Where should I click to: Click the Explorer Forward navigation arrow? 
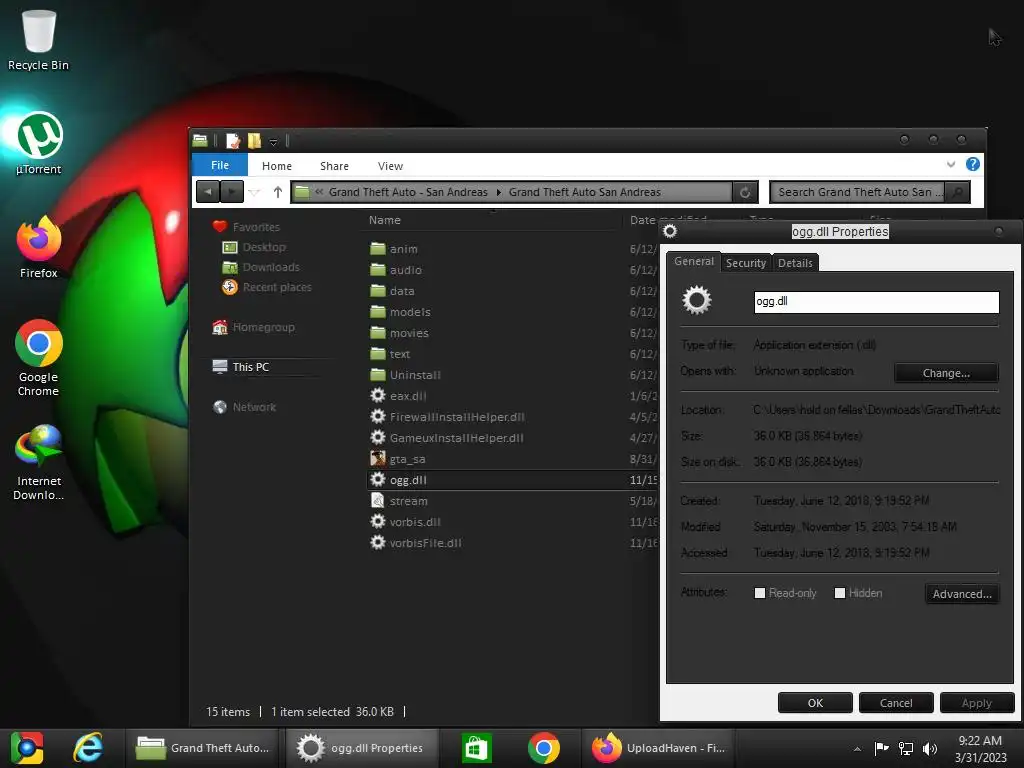point(232,192)
